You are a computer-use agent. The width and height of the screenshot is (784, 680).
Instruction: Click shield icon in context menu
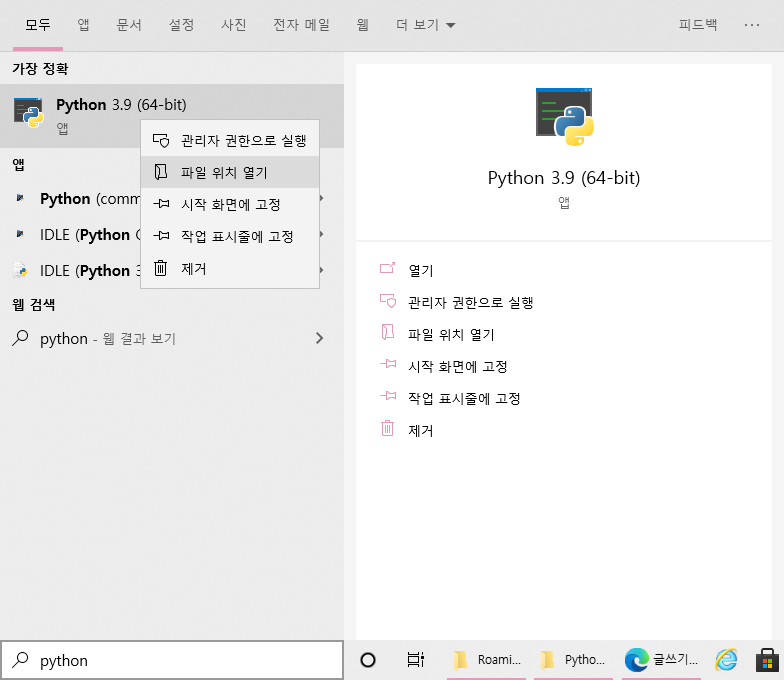point(161,140)
